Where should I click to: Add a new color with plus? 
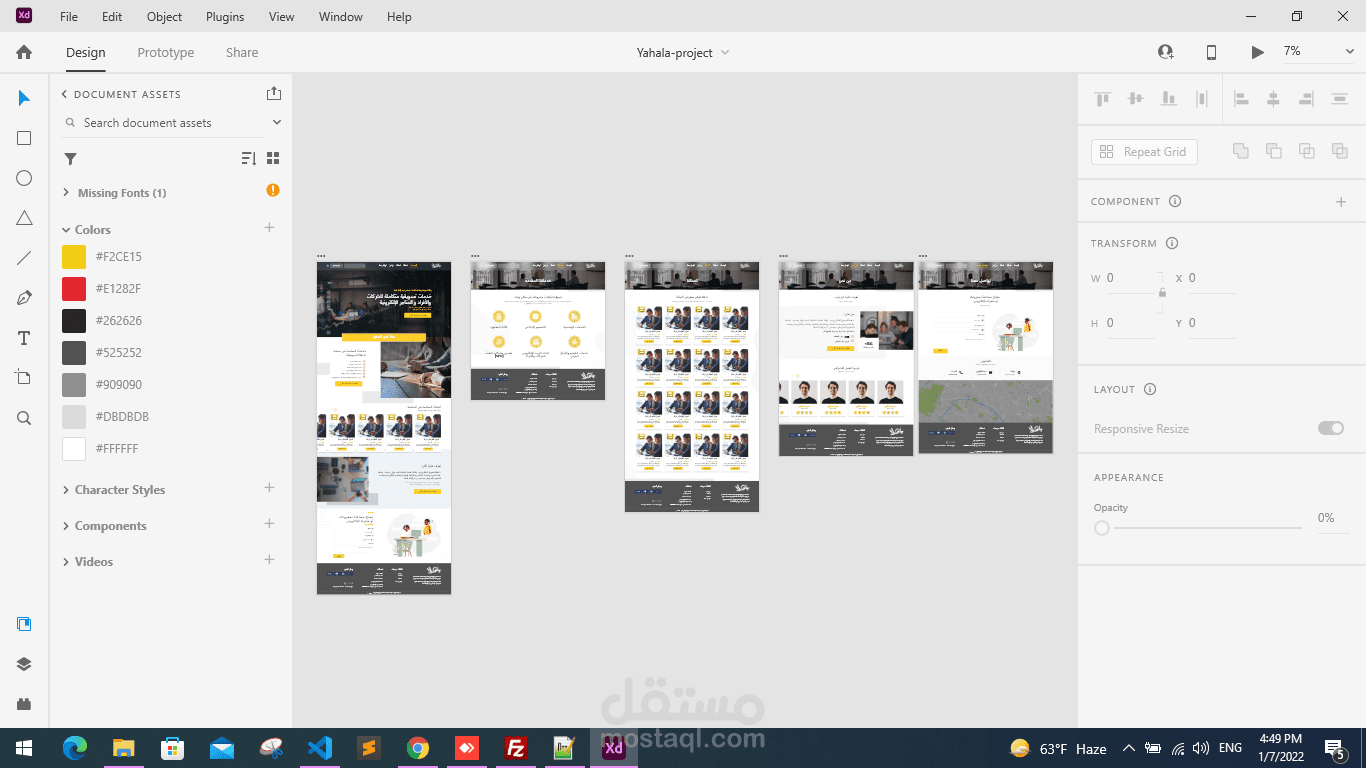point(269,228)
